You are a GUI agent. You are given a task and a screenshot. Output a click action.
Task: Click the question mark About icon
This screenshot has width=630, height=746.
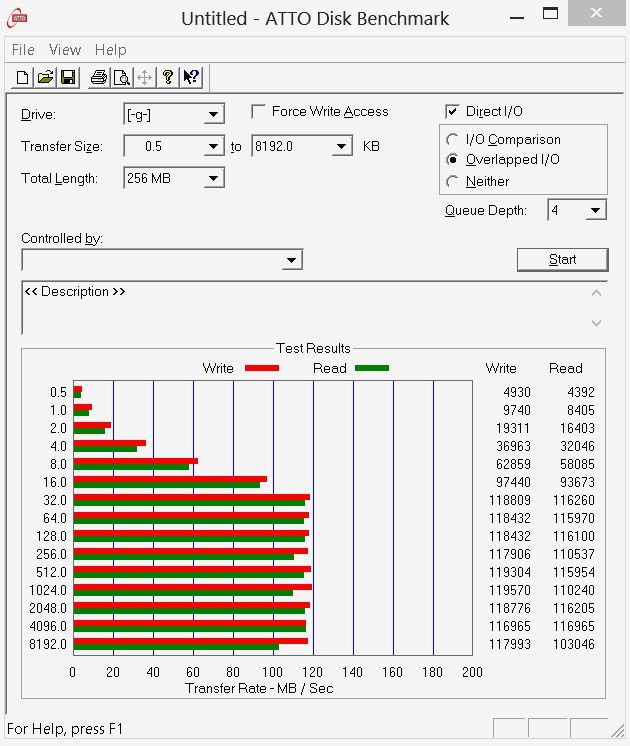point(167,77)
